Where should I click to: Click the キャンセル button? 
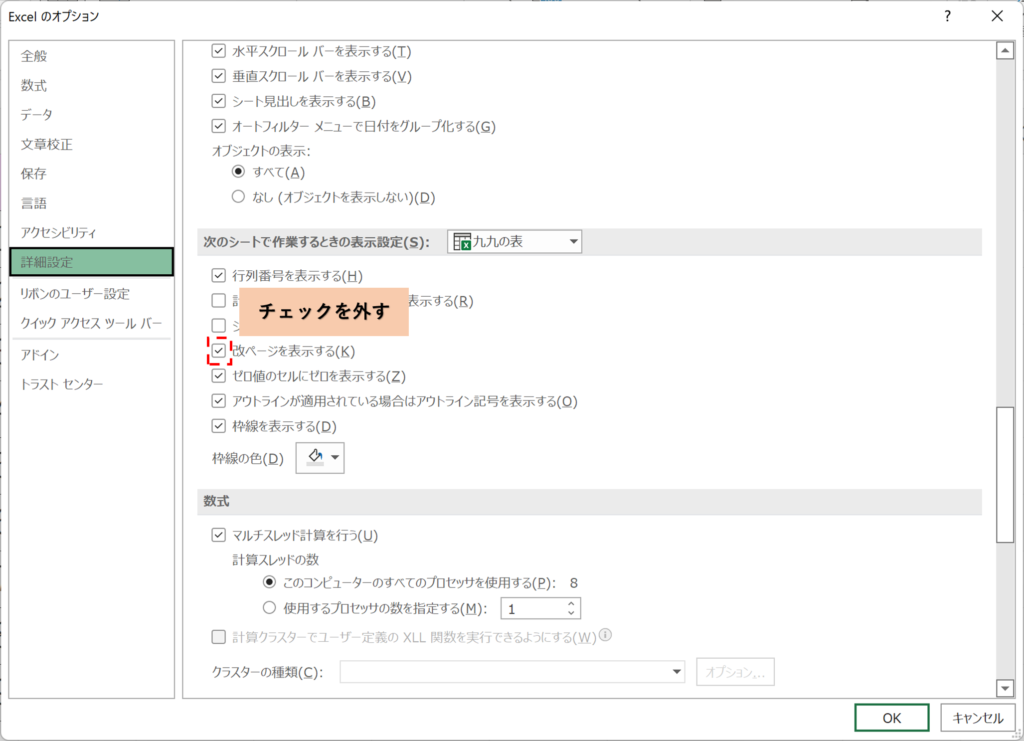[x=977, y=717]
